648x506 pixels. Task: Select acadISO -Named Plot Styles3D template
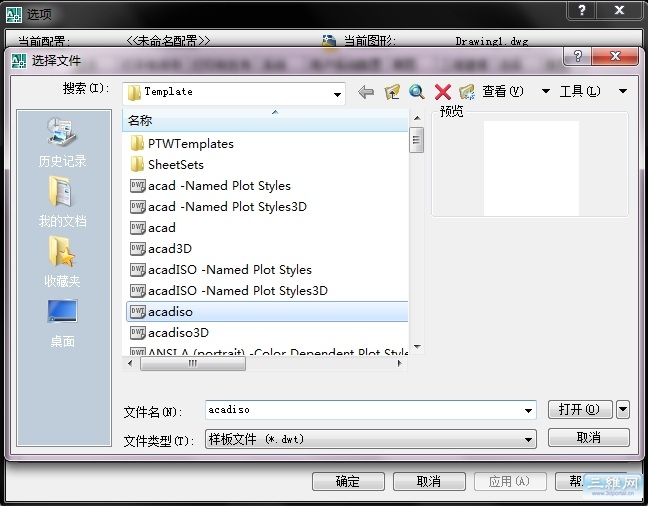pyautogui.click(x=229, y=291)
